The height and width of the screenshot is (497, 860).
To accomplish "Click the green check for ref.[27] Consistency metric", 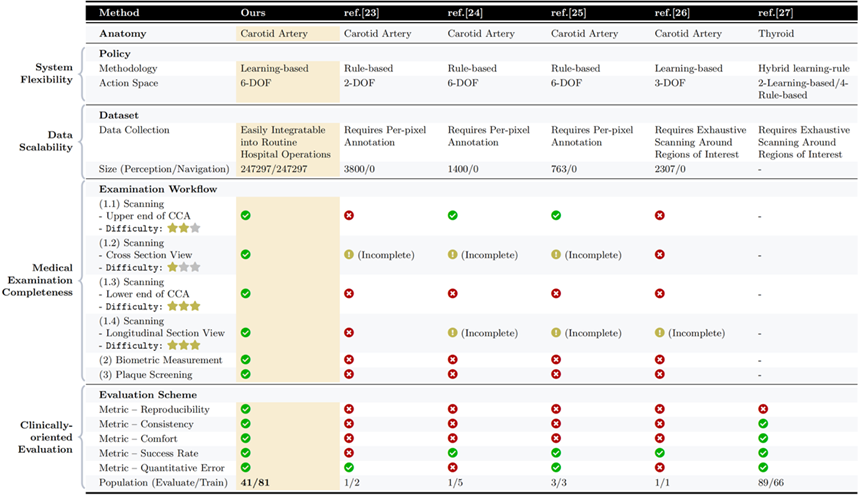I will click(764, 424).
